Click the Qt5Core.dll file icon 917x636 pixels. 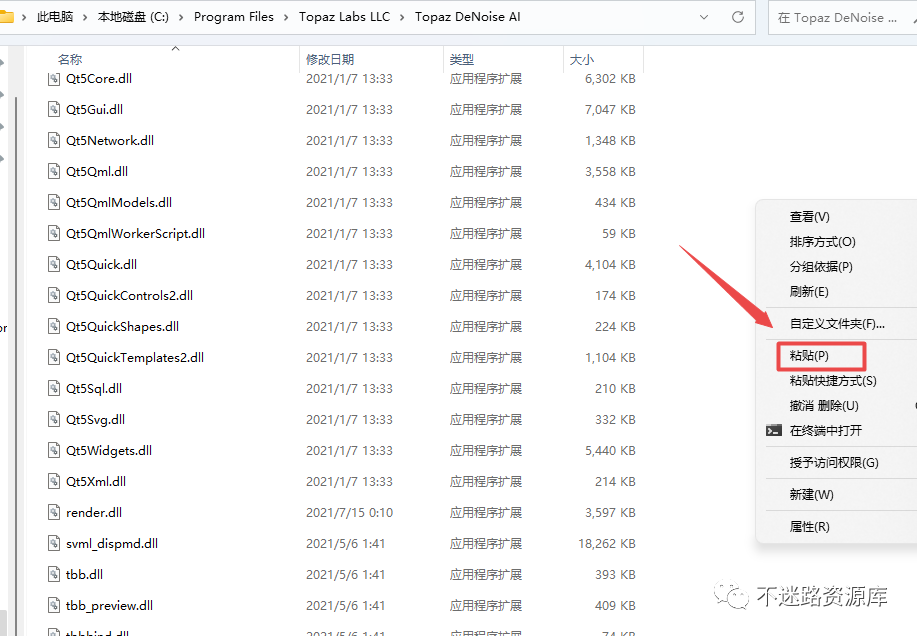click(x=54, y=78)
